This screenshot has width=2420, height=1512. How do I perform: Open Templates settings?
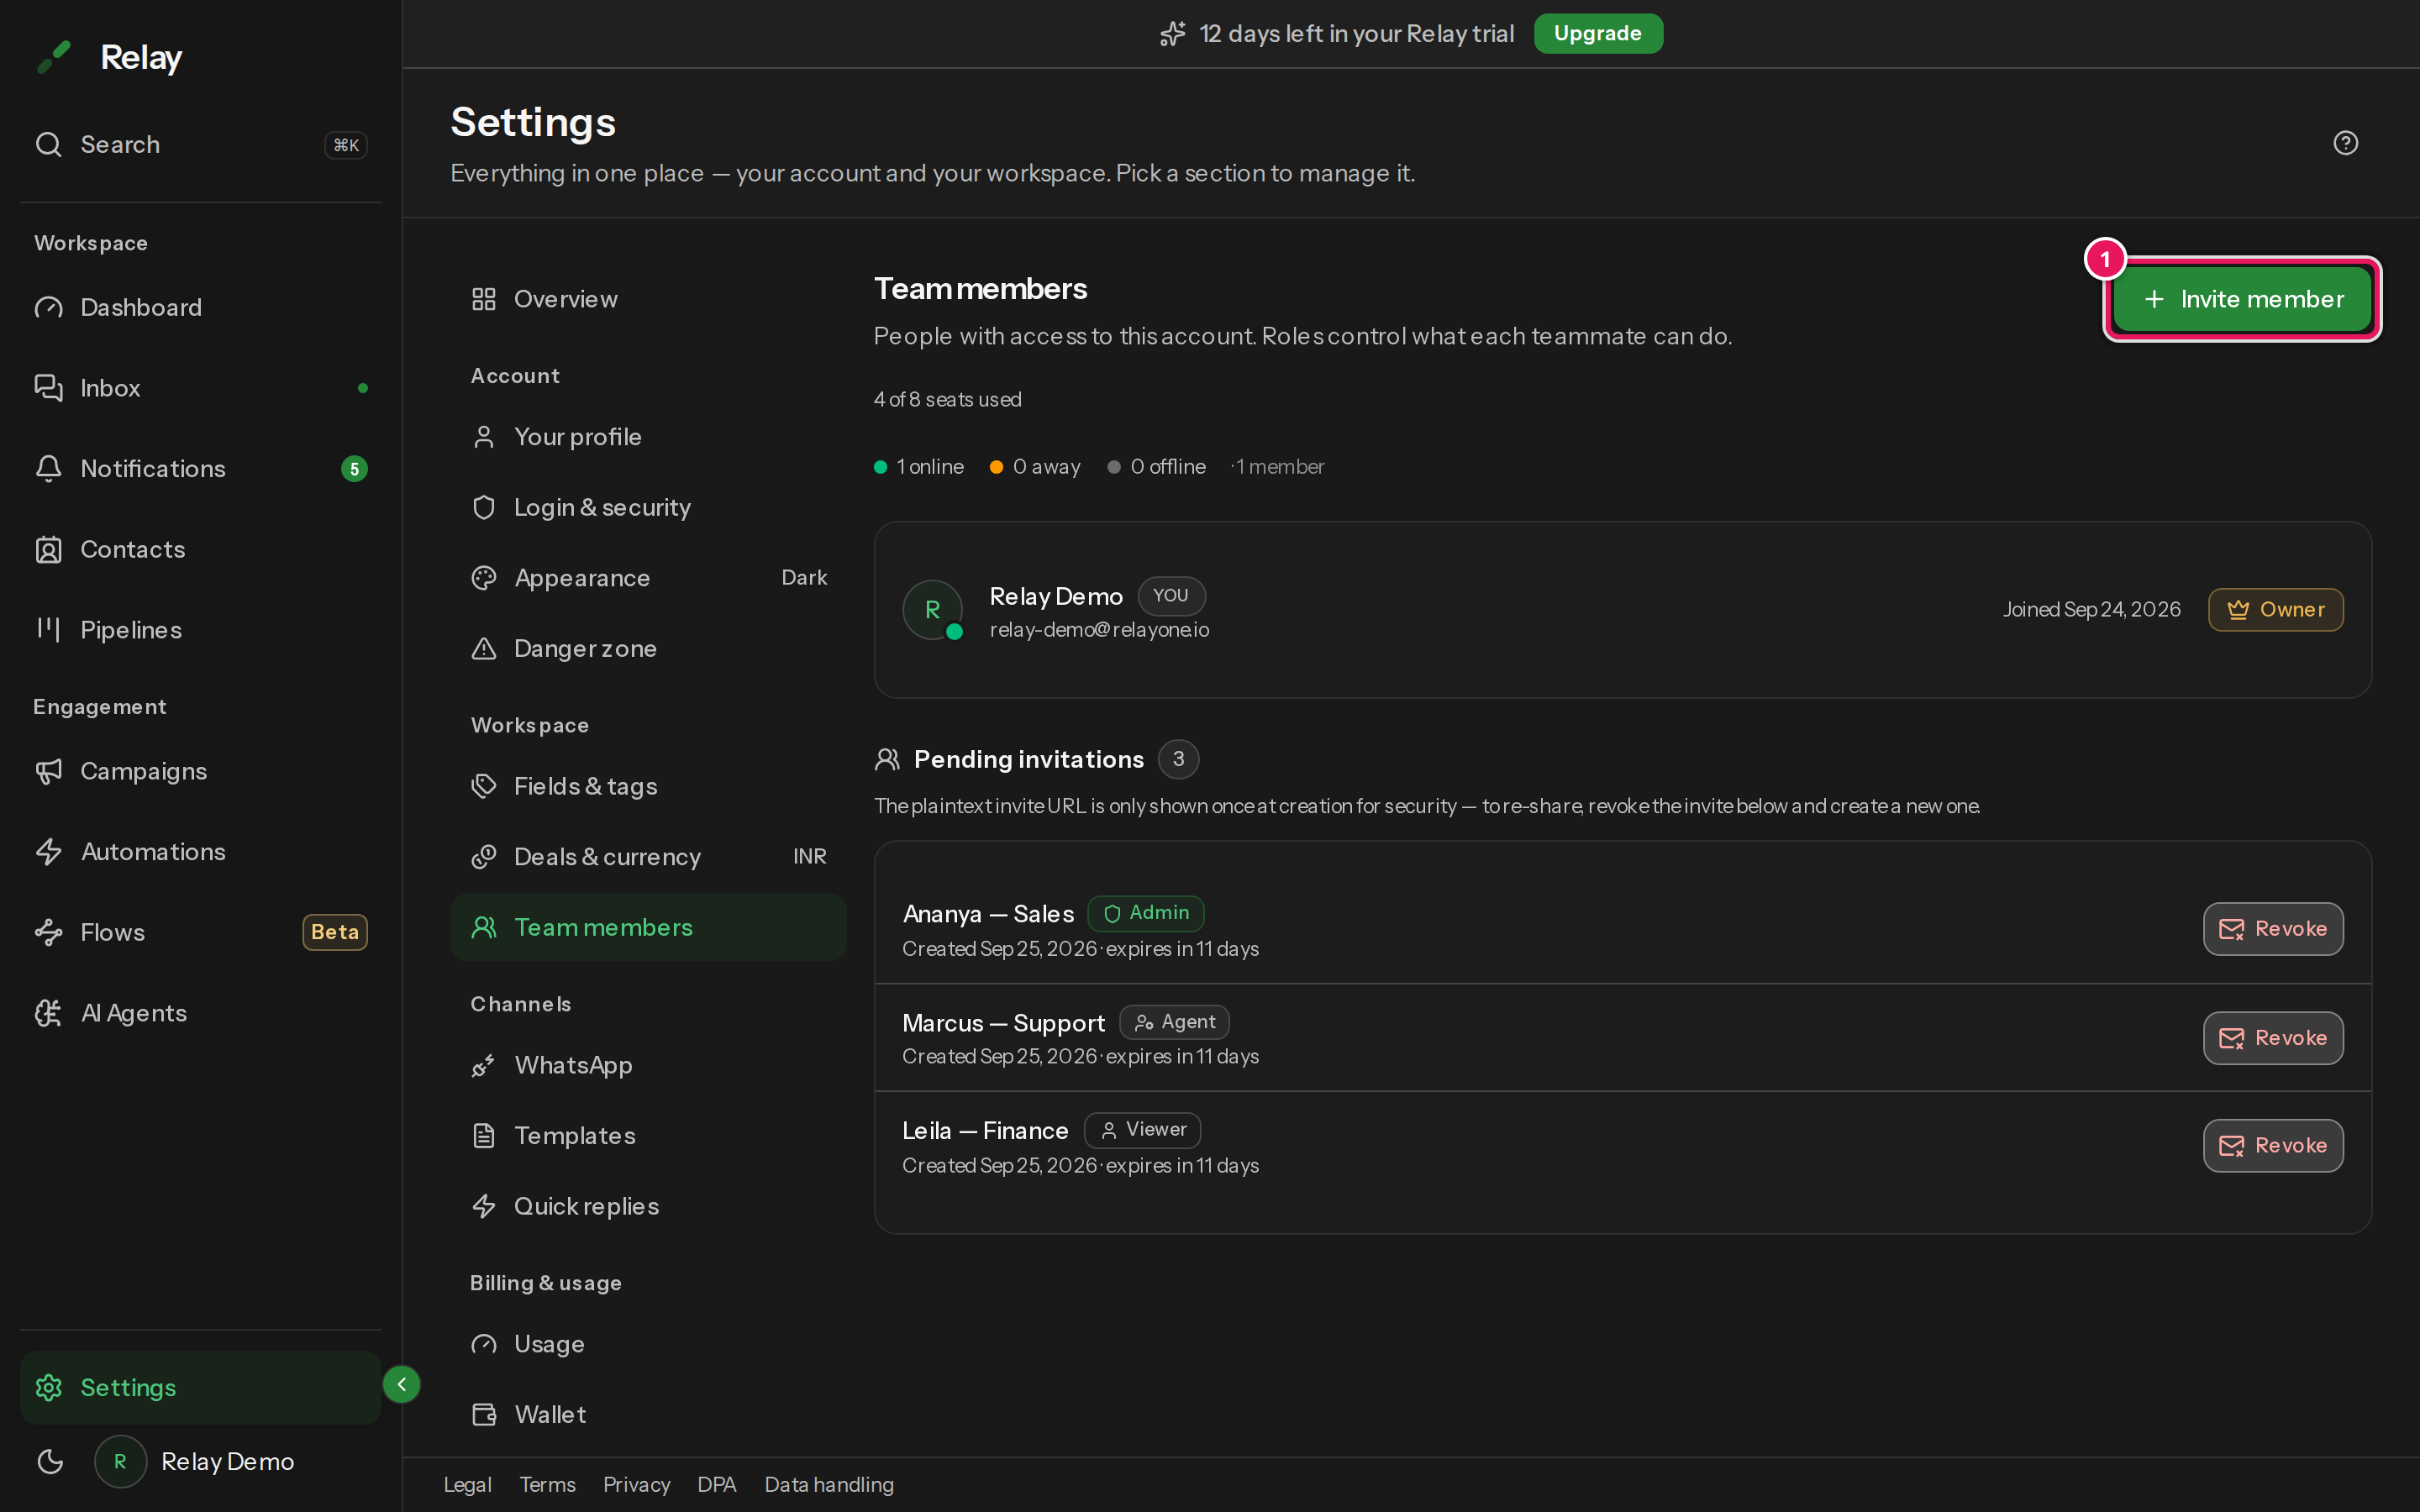648,1136
